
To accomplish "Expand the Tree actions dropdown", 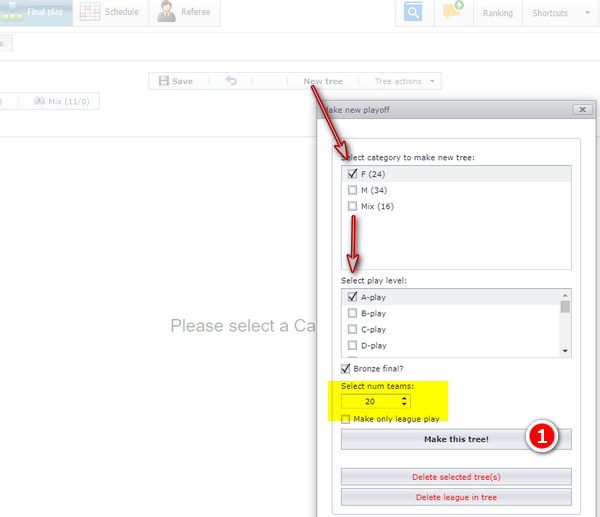I will (401, 81).
